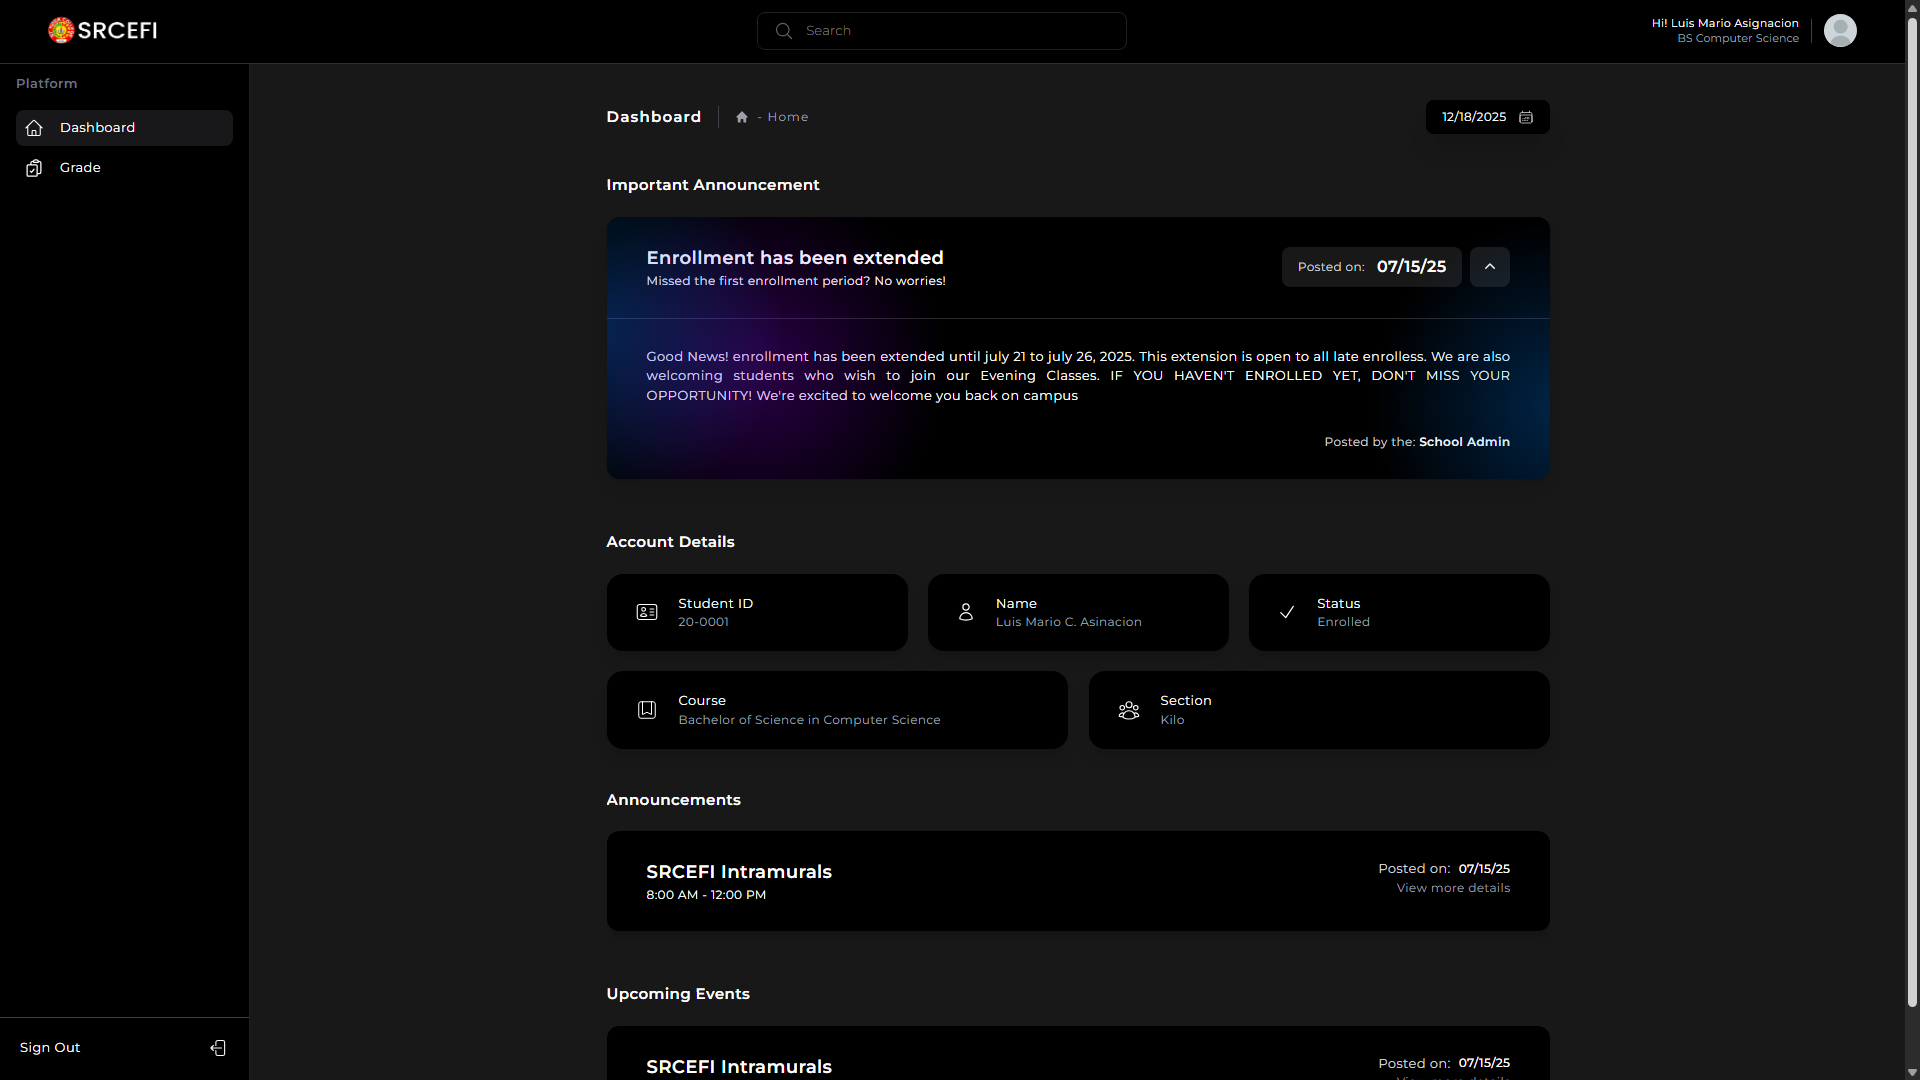Image resolution: width=1920 pixels, height=1080 pixels.
Task: Click the search magnifier icon
Action: pyautogui.click(x=784, y=31)
